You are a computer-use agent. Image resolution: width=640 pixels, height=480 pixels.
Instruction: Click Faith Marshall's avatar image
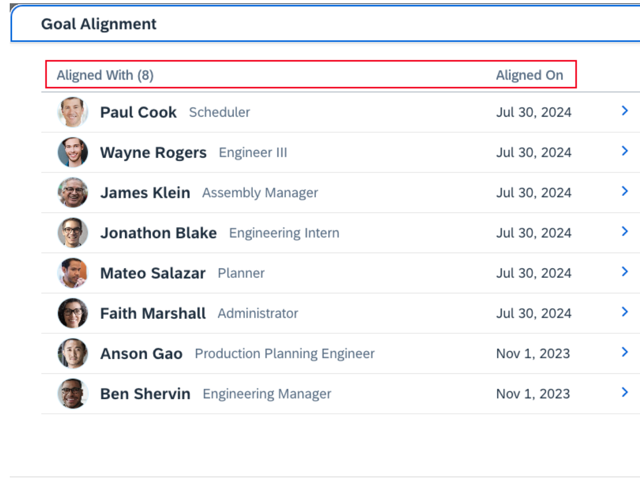[73, 313]
